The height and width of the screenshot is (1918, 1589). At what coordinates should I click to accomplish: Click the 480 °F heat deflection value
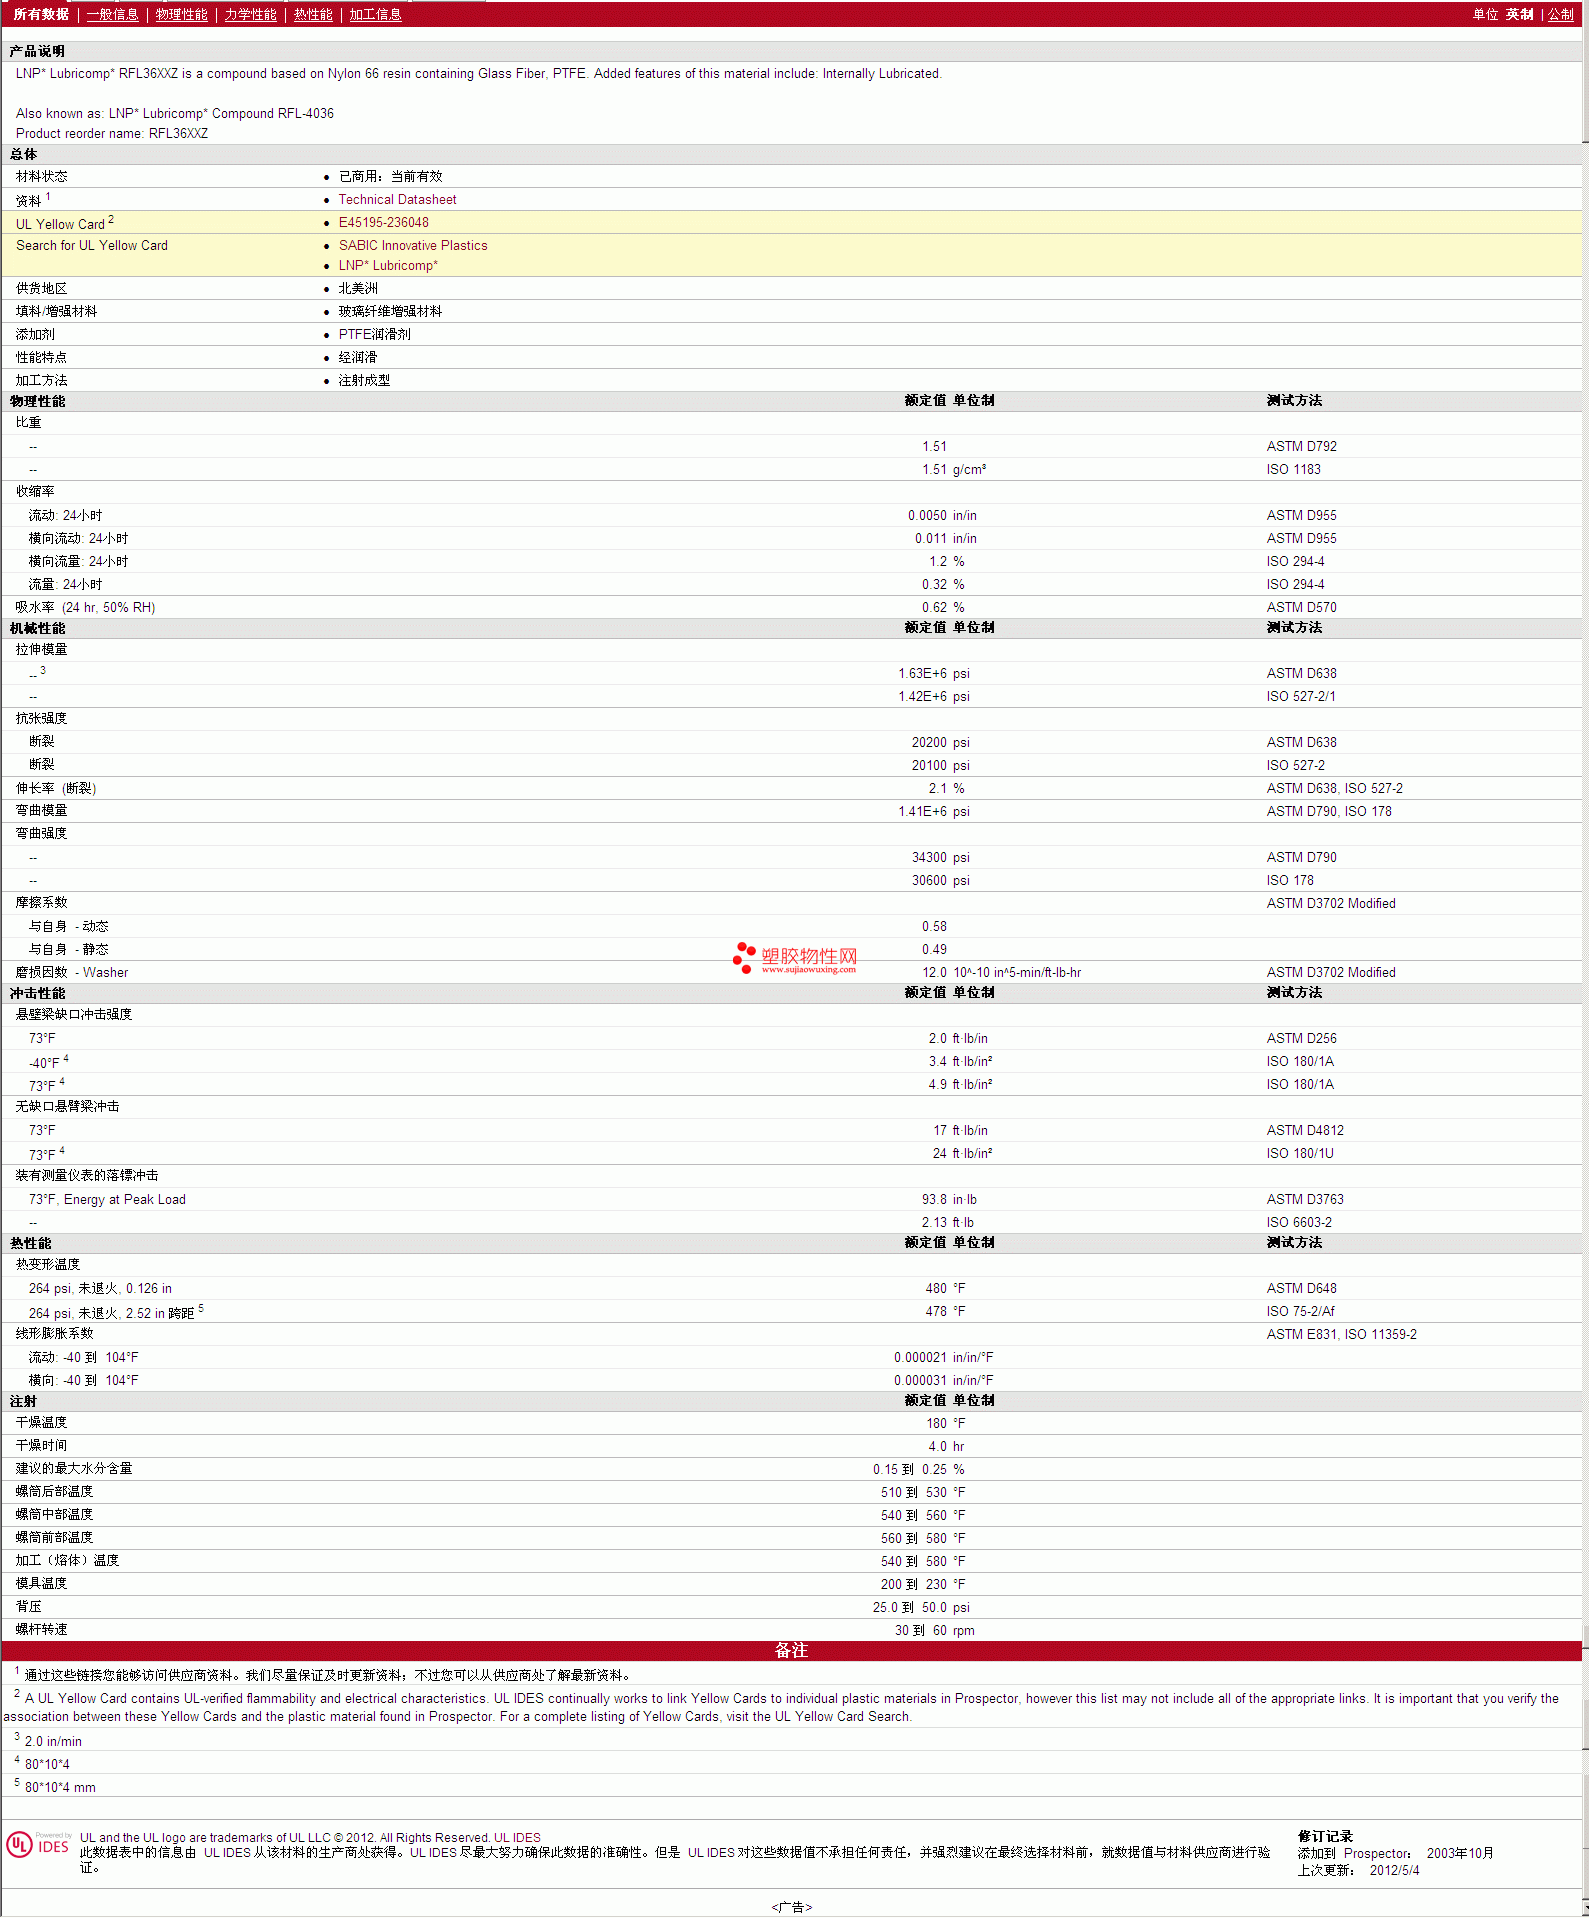[x=945, y=1289]
